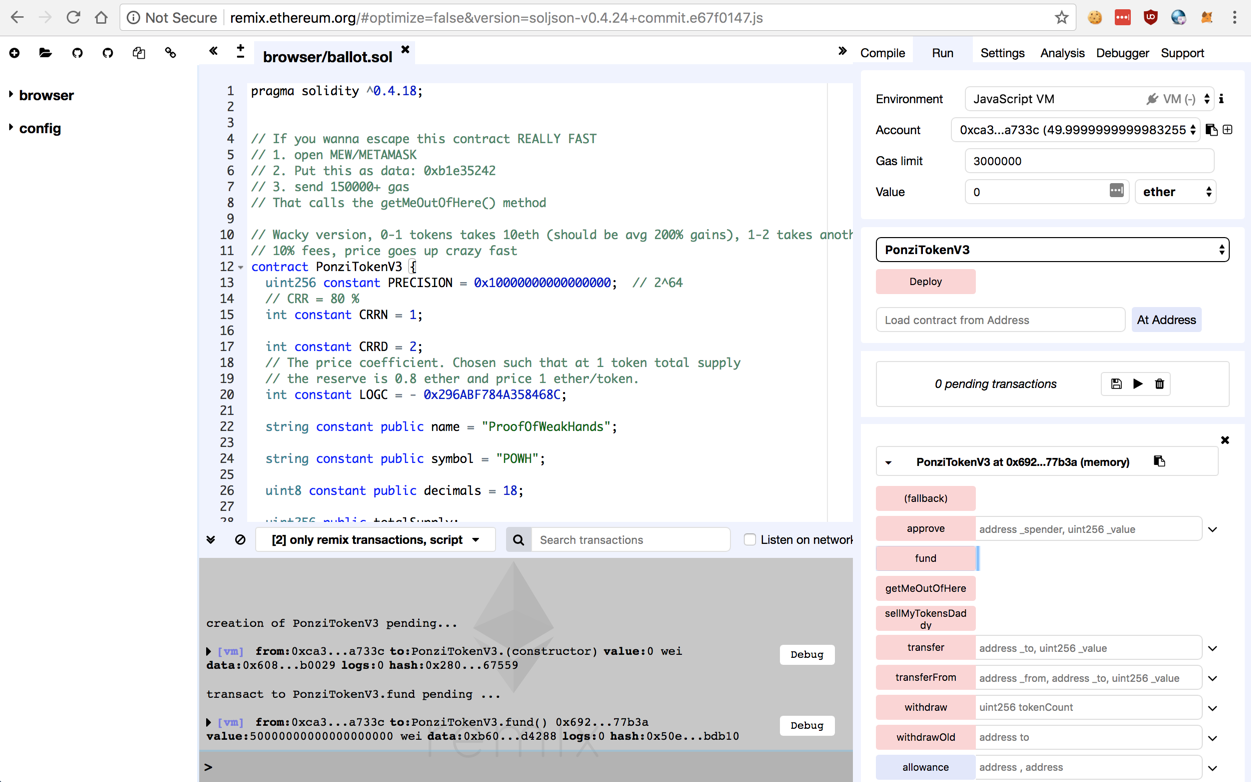Open the PonziTokenV3 contract selector

coord(1052,250)
